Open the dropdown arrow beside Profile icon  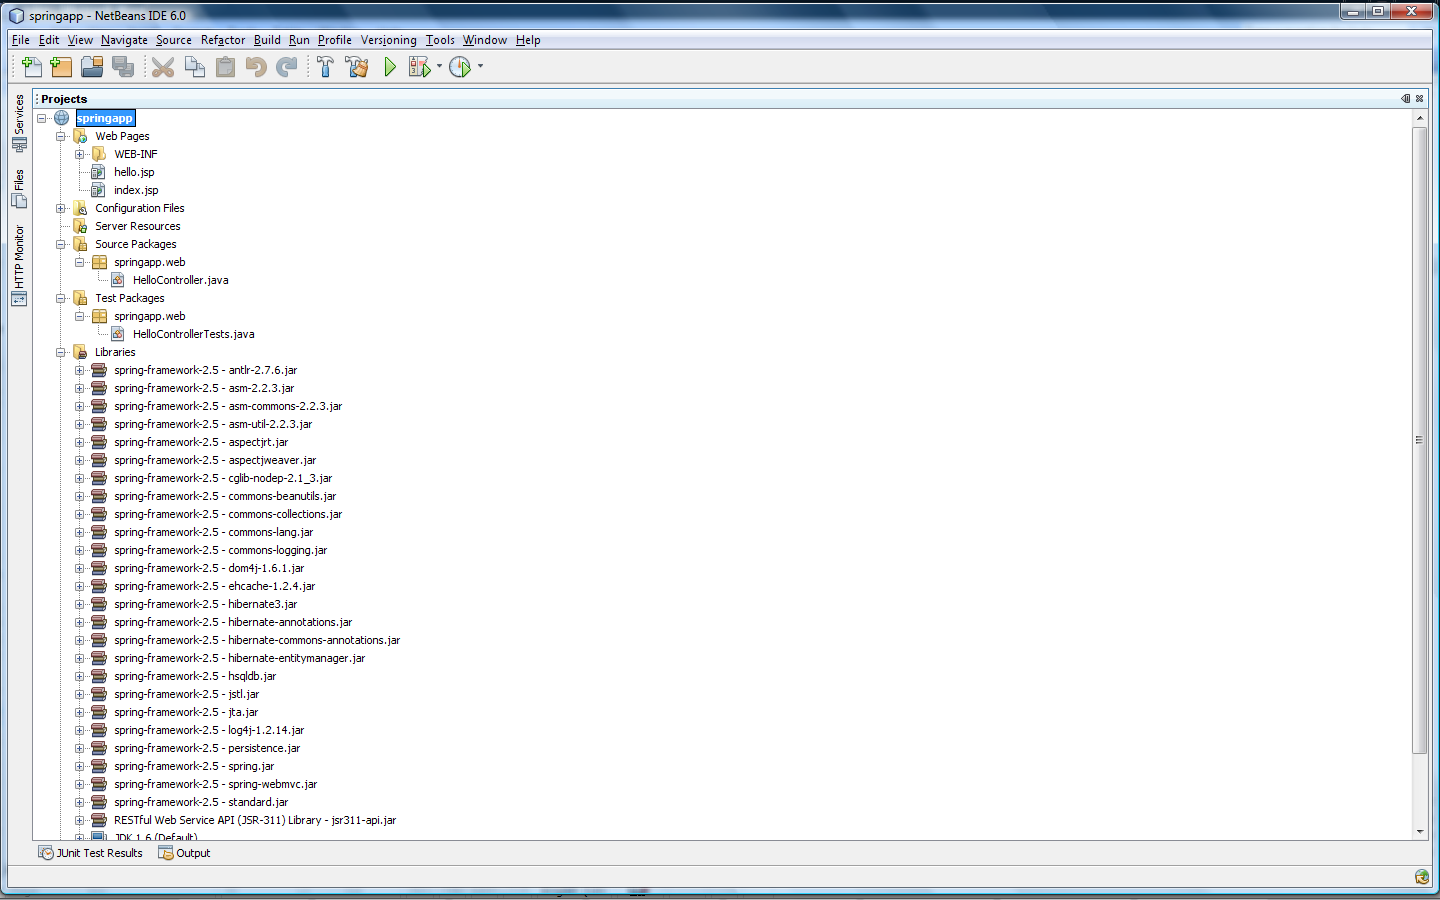481,67
